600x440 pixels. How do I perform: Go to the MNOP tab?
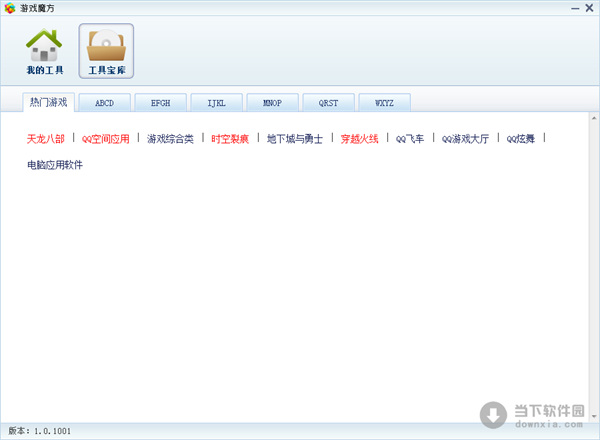pyautogui.click(x=272, y=103)
